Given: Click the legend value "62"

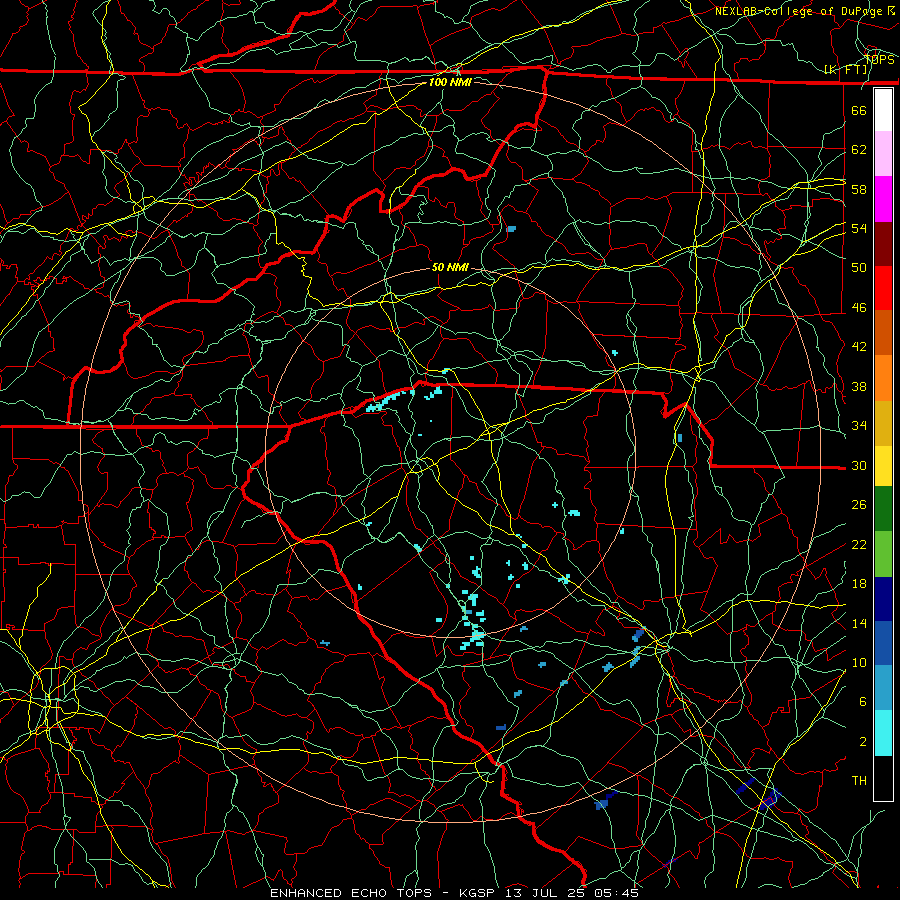Looking at the screenshot, I should click(859, 150).
